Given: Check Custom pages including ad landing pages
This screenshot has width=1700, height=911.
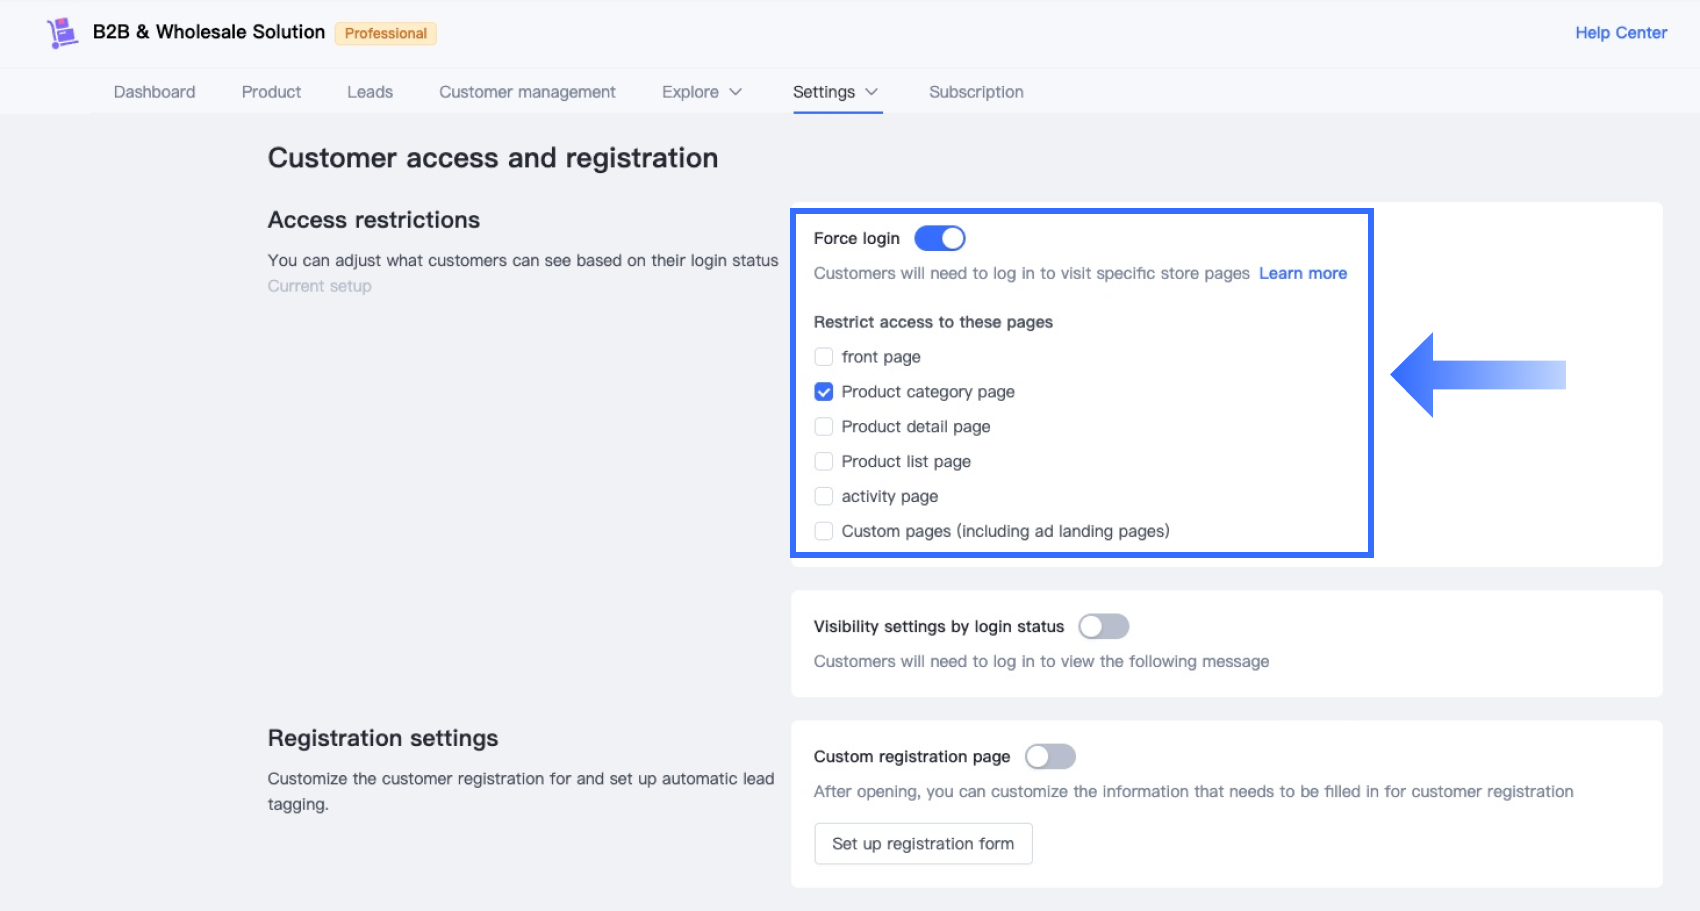Looking at the screenshot, I should coord(824,531).
